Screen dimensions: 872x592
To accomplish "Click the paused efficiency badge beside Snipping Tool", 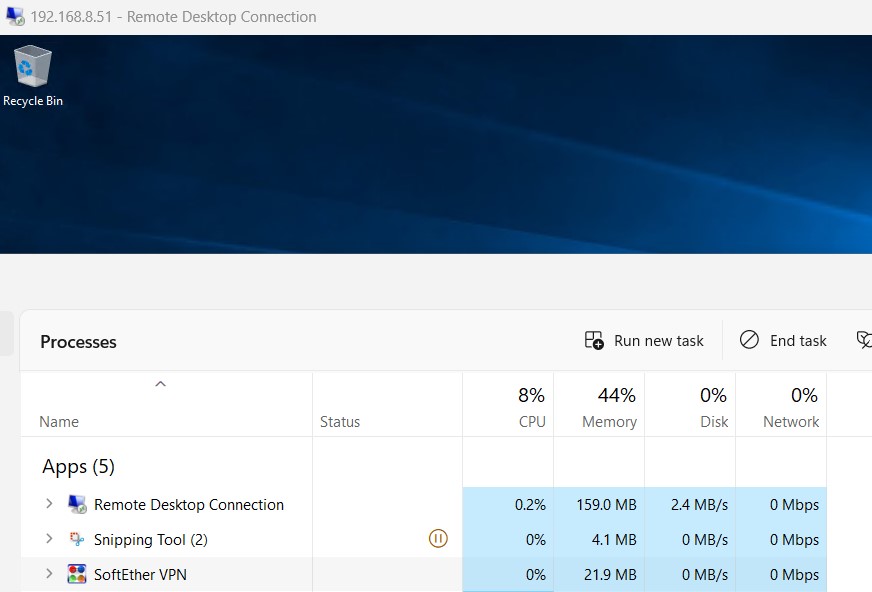I will (438, 538).
